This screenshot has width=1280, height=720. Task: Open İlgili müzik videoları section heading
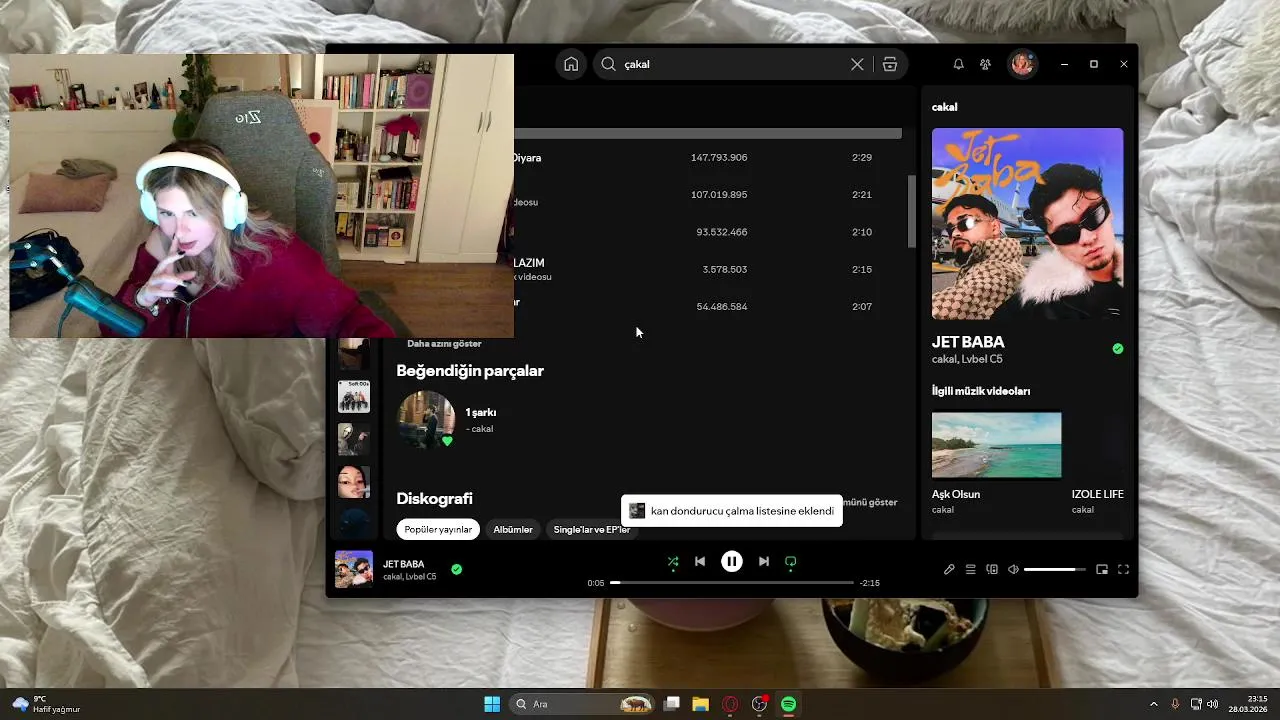pos(981,391)
